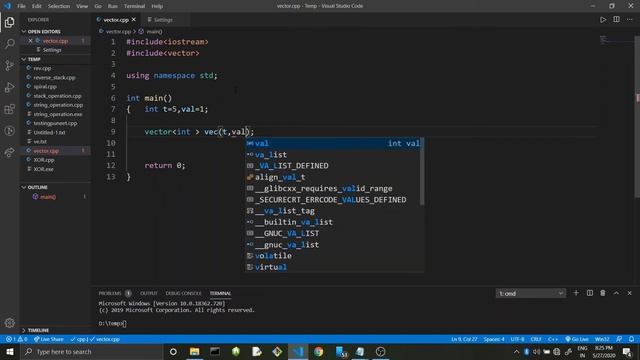
Task: Open the Extensions view
Action: (x=9, y=109)
